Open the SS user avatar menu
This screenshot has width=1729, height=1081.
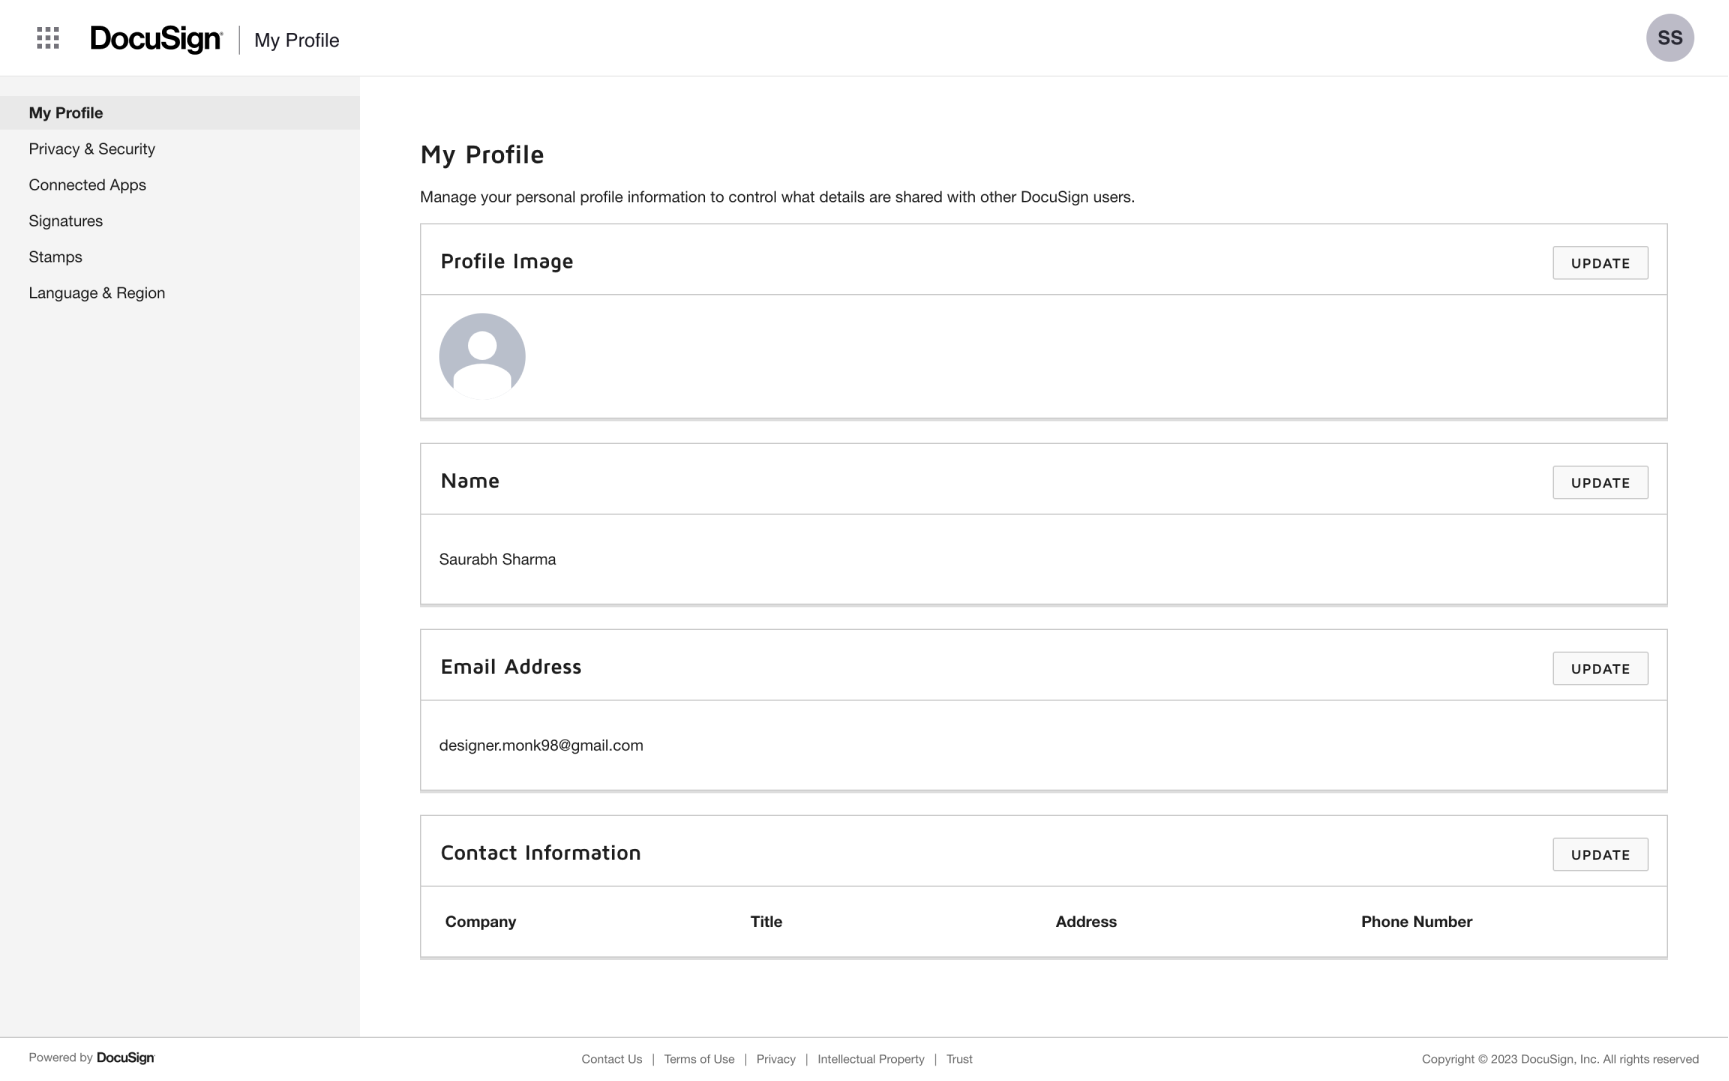coord(1669,38)
